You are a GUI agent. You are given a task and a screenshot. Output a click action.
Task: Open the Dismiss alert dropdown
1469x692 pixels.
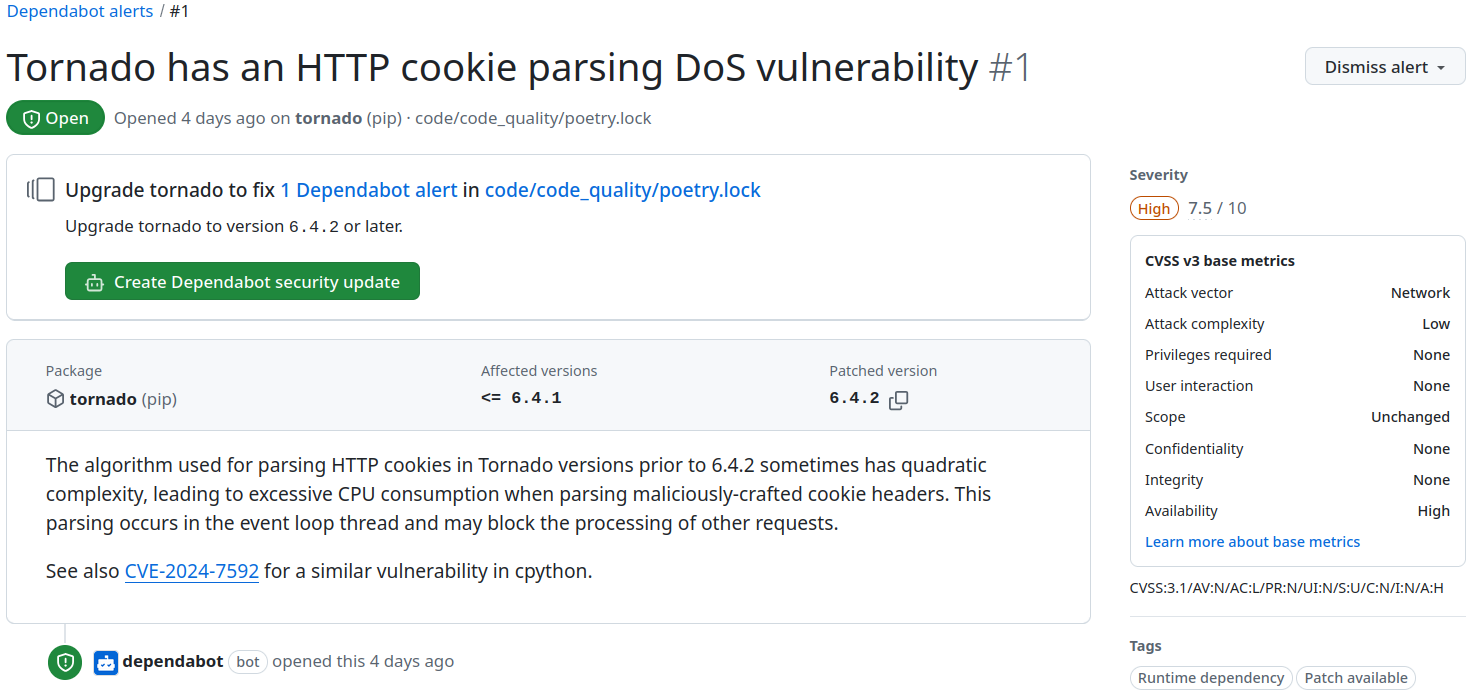pyautogui.click(x=1384, y=67)
